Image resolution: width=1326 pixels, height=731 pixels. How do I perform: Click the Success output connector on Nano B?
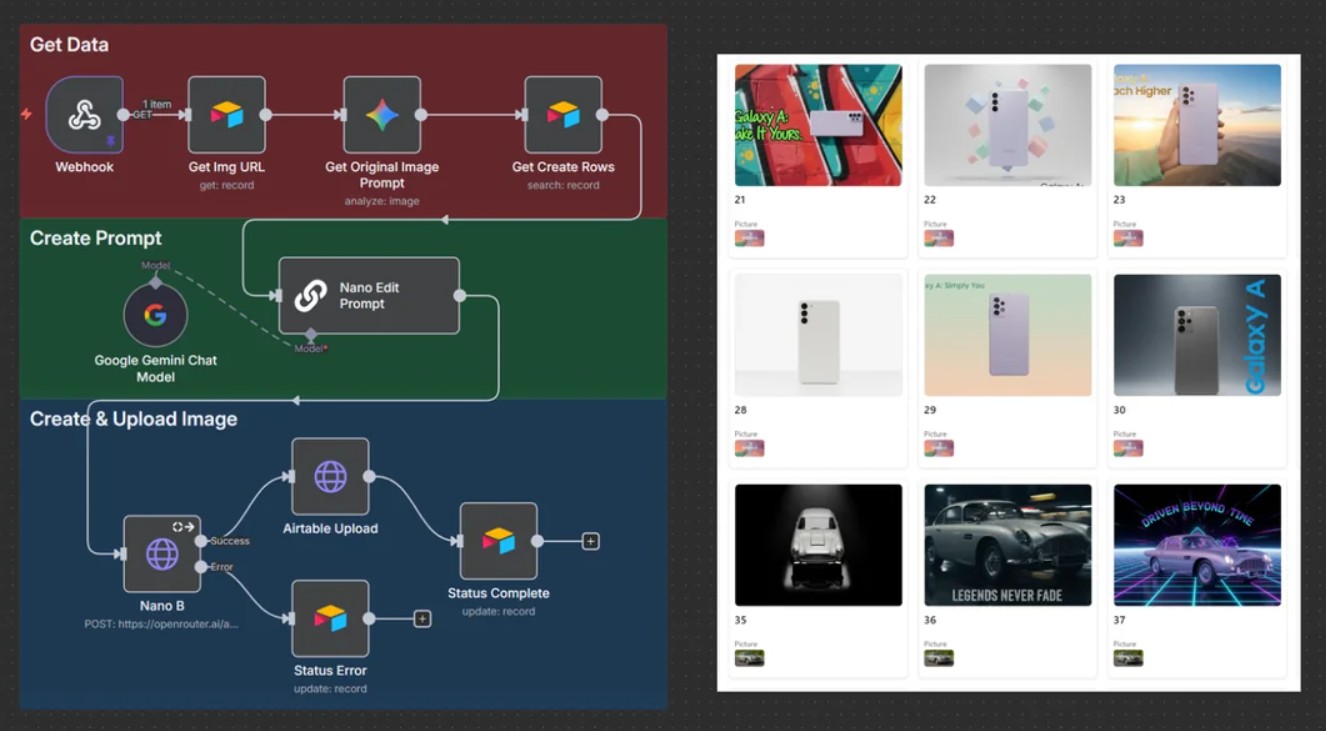[x=201, y=541]
